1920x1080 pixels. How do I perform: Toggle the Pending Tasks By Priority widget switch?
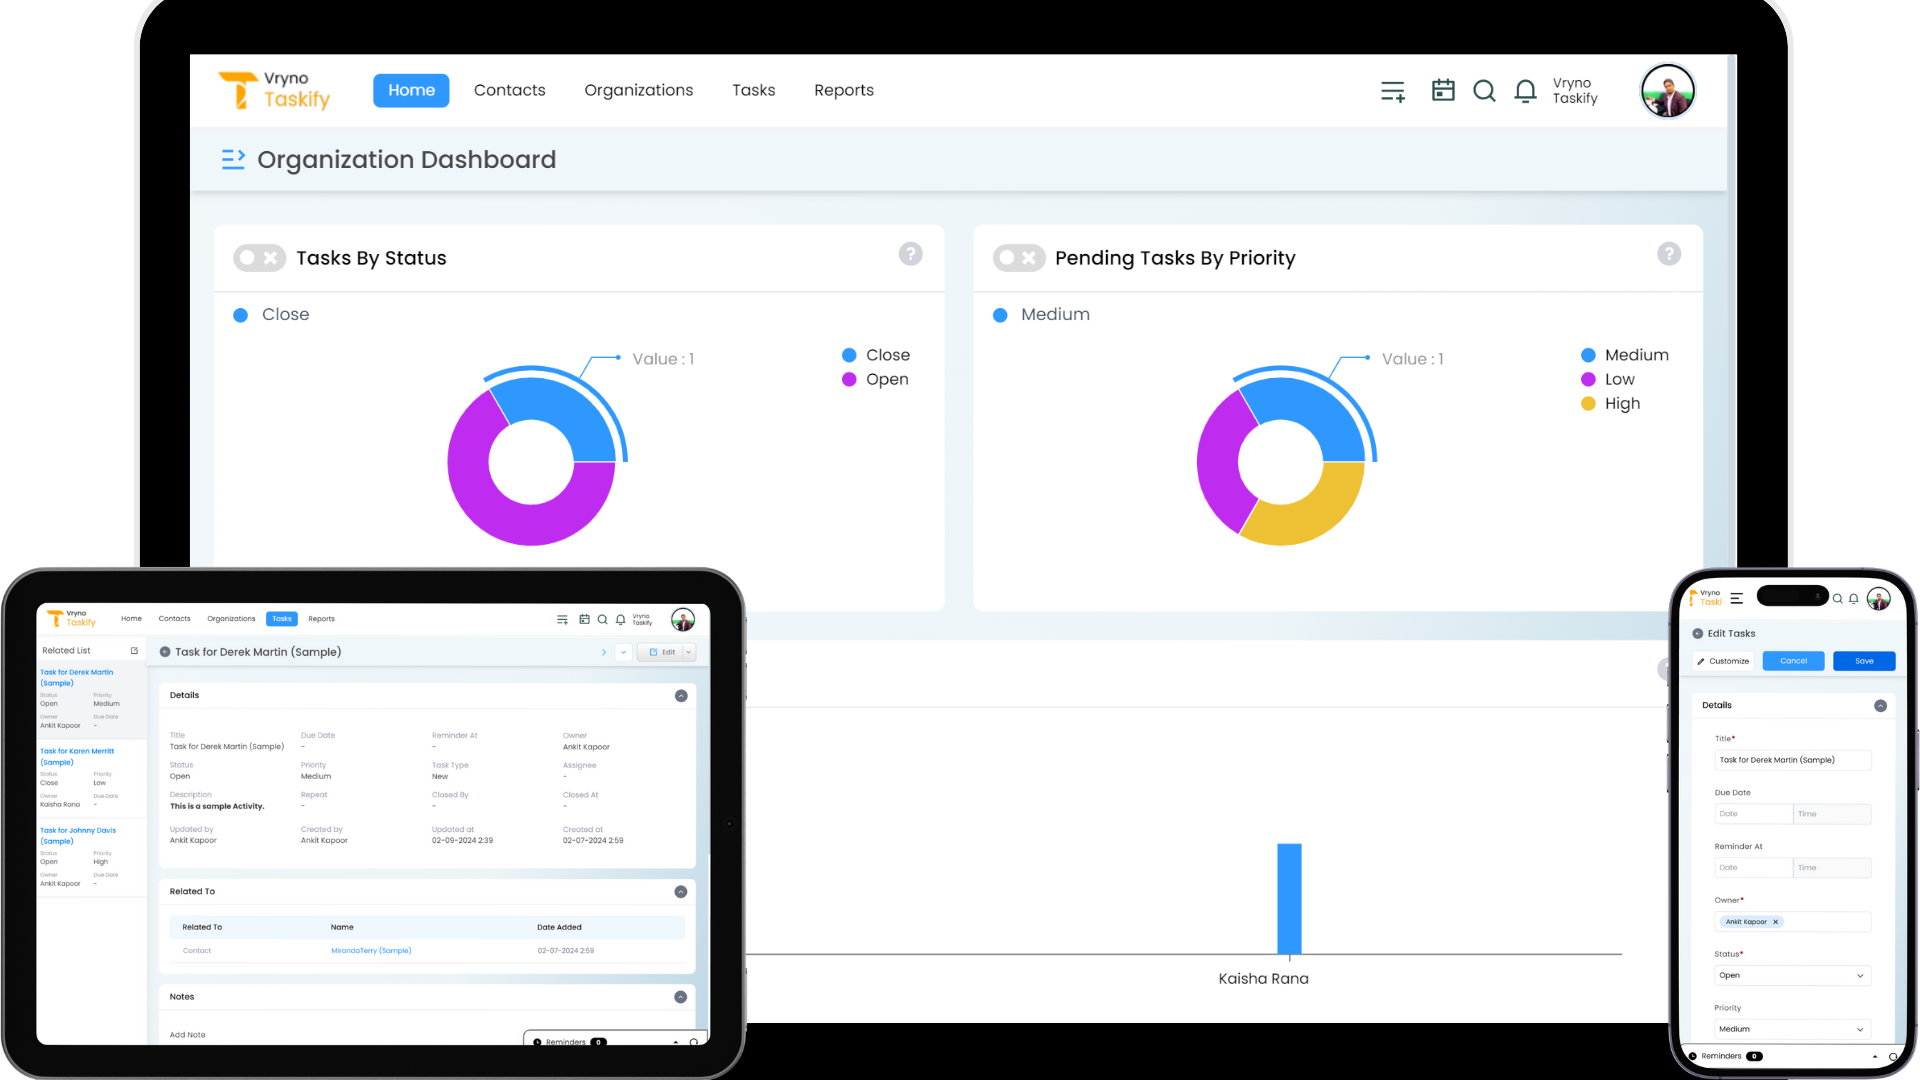click(1019, 257)
